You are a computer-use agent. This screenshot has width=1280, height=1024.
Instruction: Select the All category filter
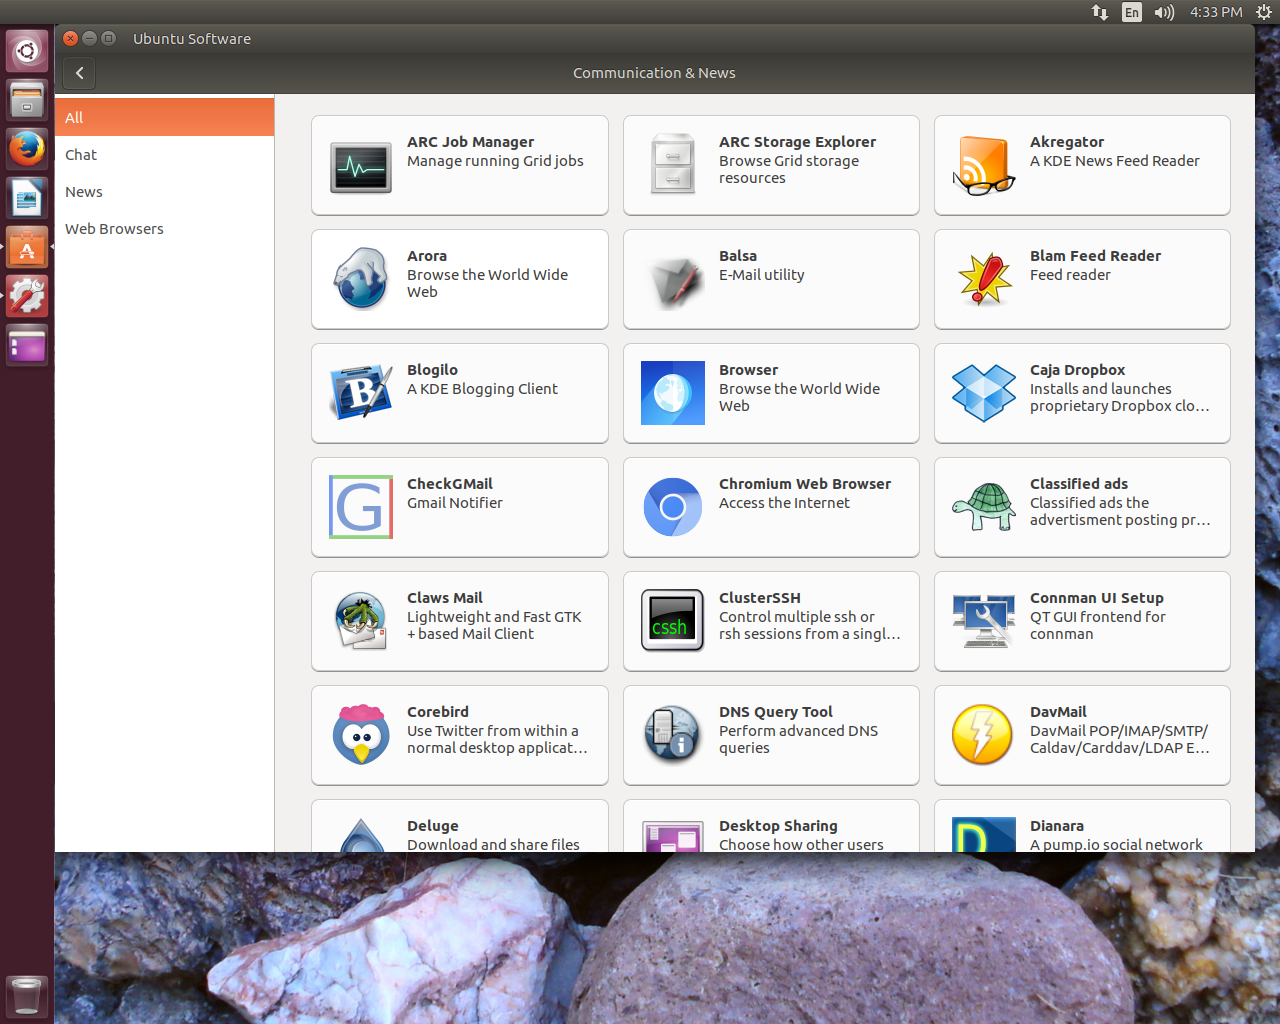164,117
